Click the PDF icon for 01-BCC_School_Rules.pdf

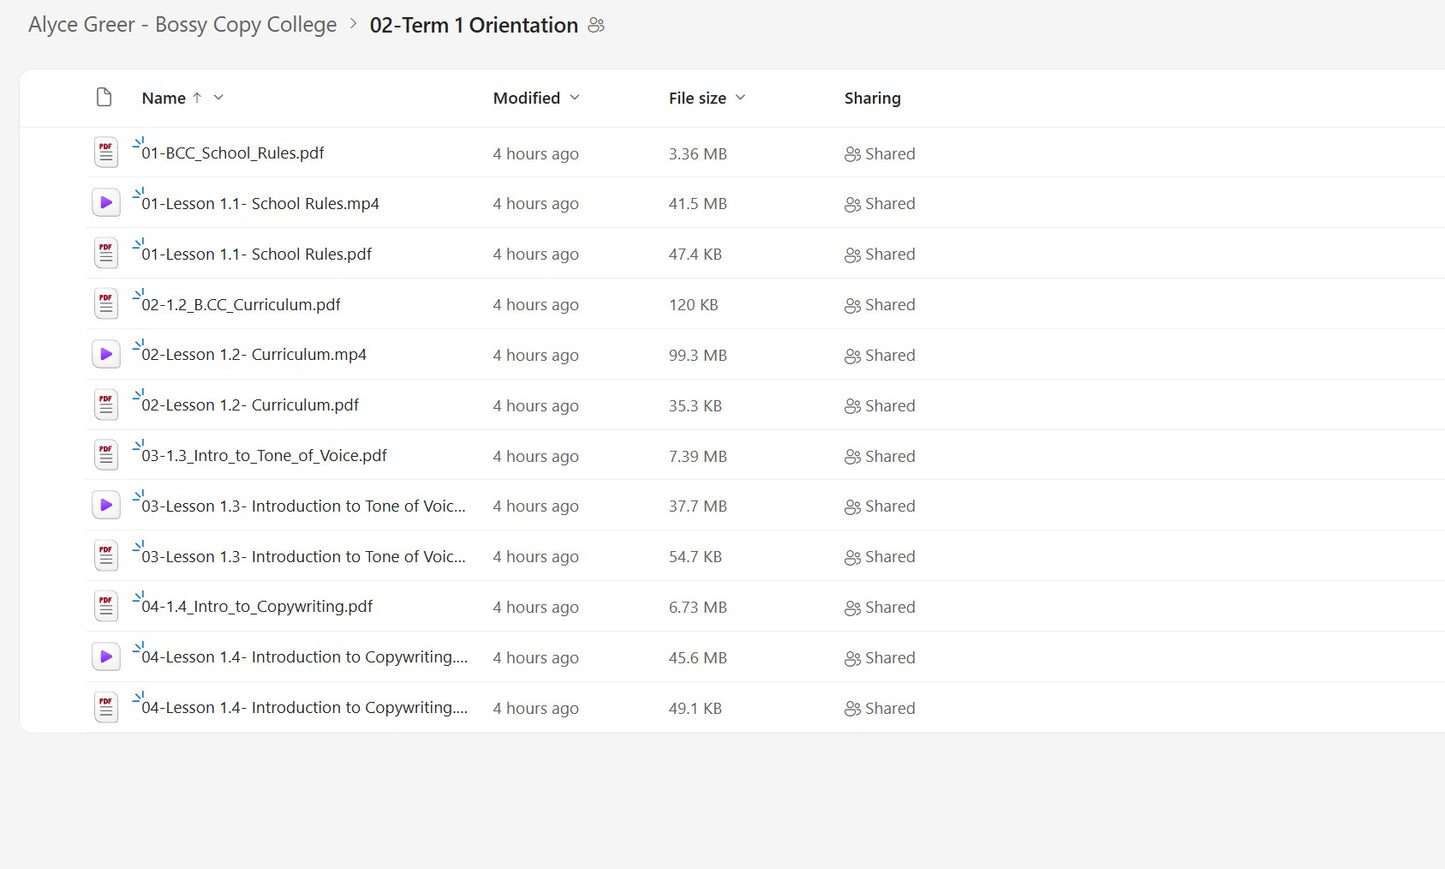[106, 153]
